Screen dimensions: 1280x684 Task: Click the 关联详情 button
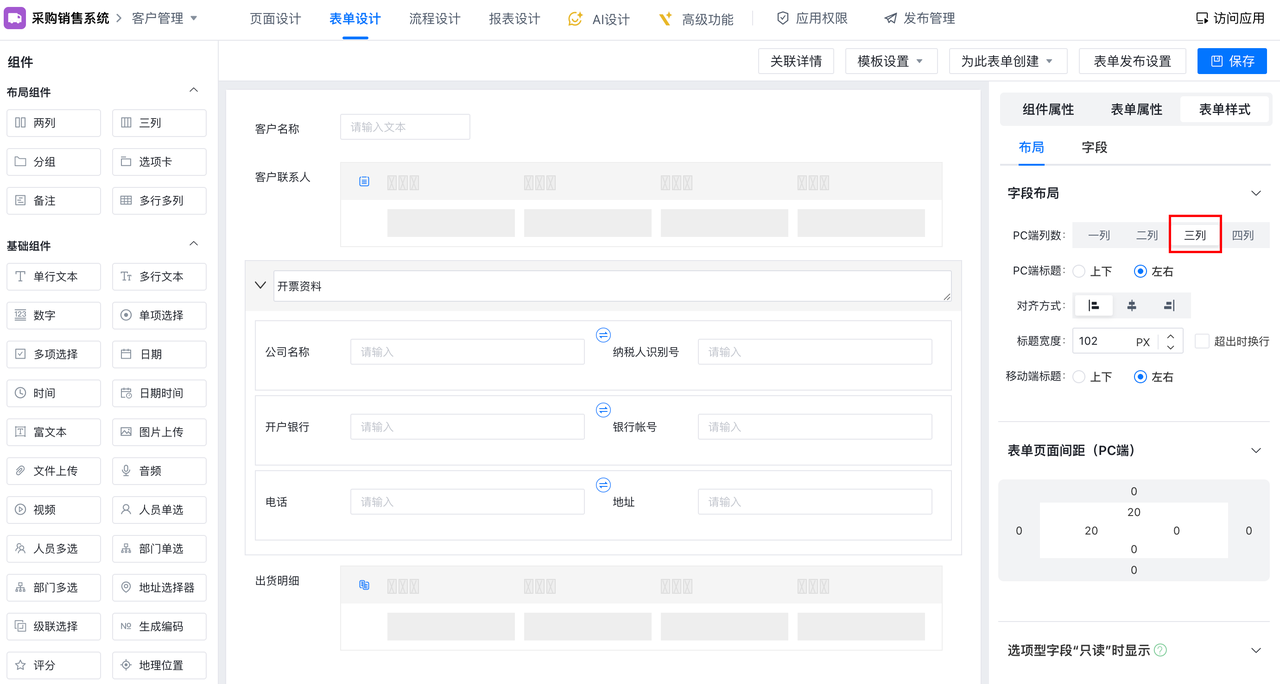point(796,61)
